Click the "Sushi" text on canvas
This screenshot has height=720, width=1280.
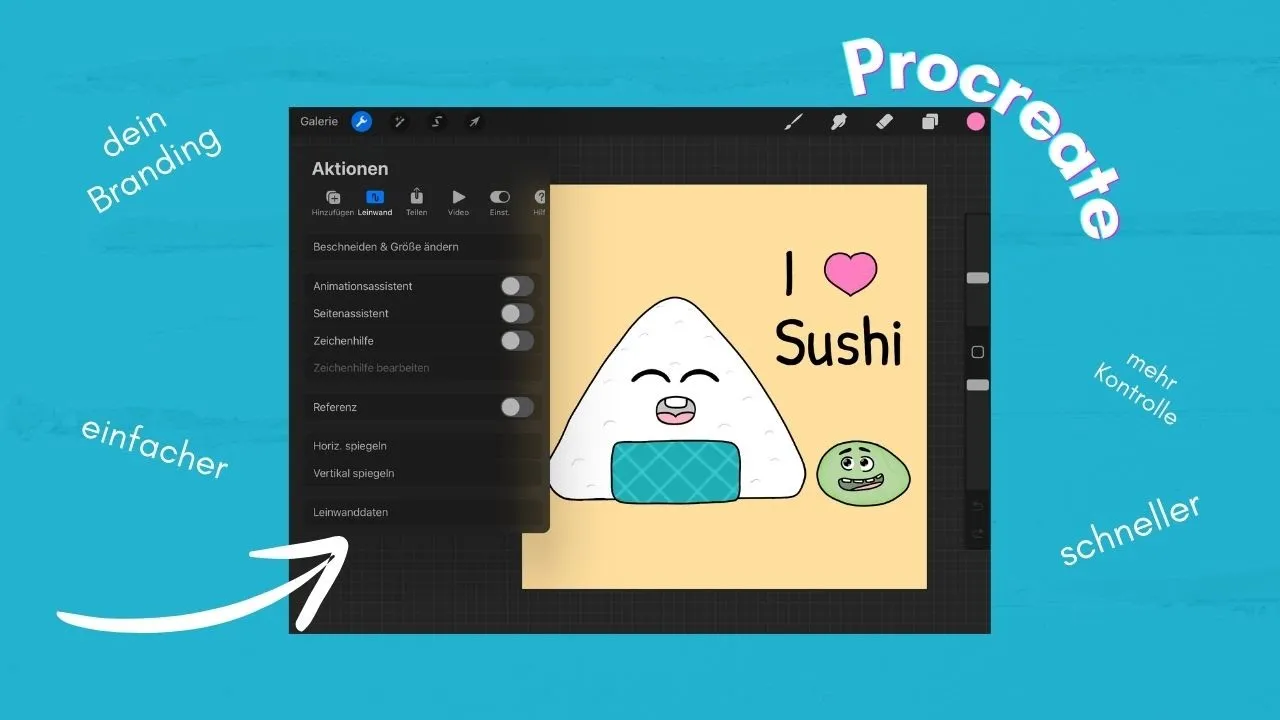tap(839, 342)
